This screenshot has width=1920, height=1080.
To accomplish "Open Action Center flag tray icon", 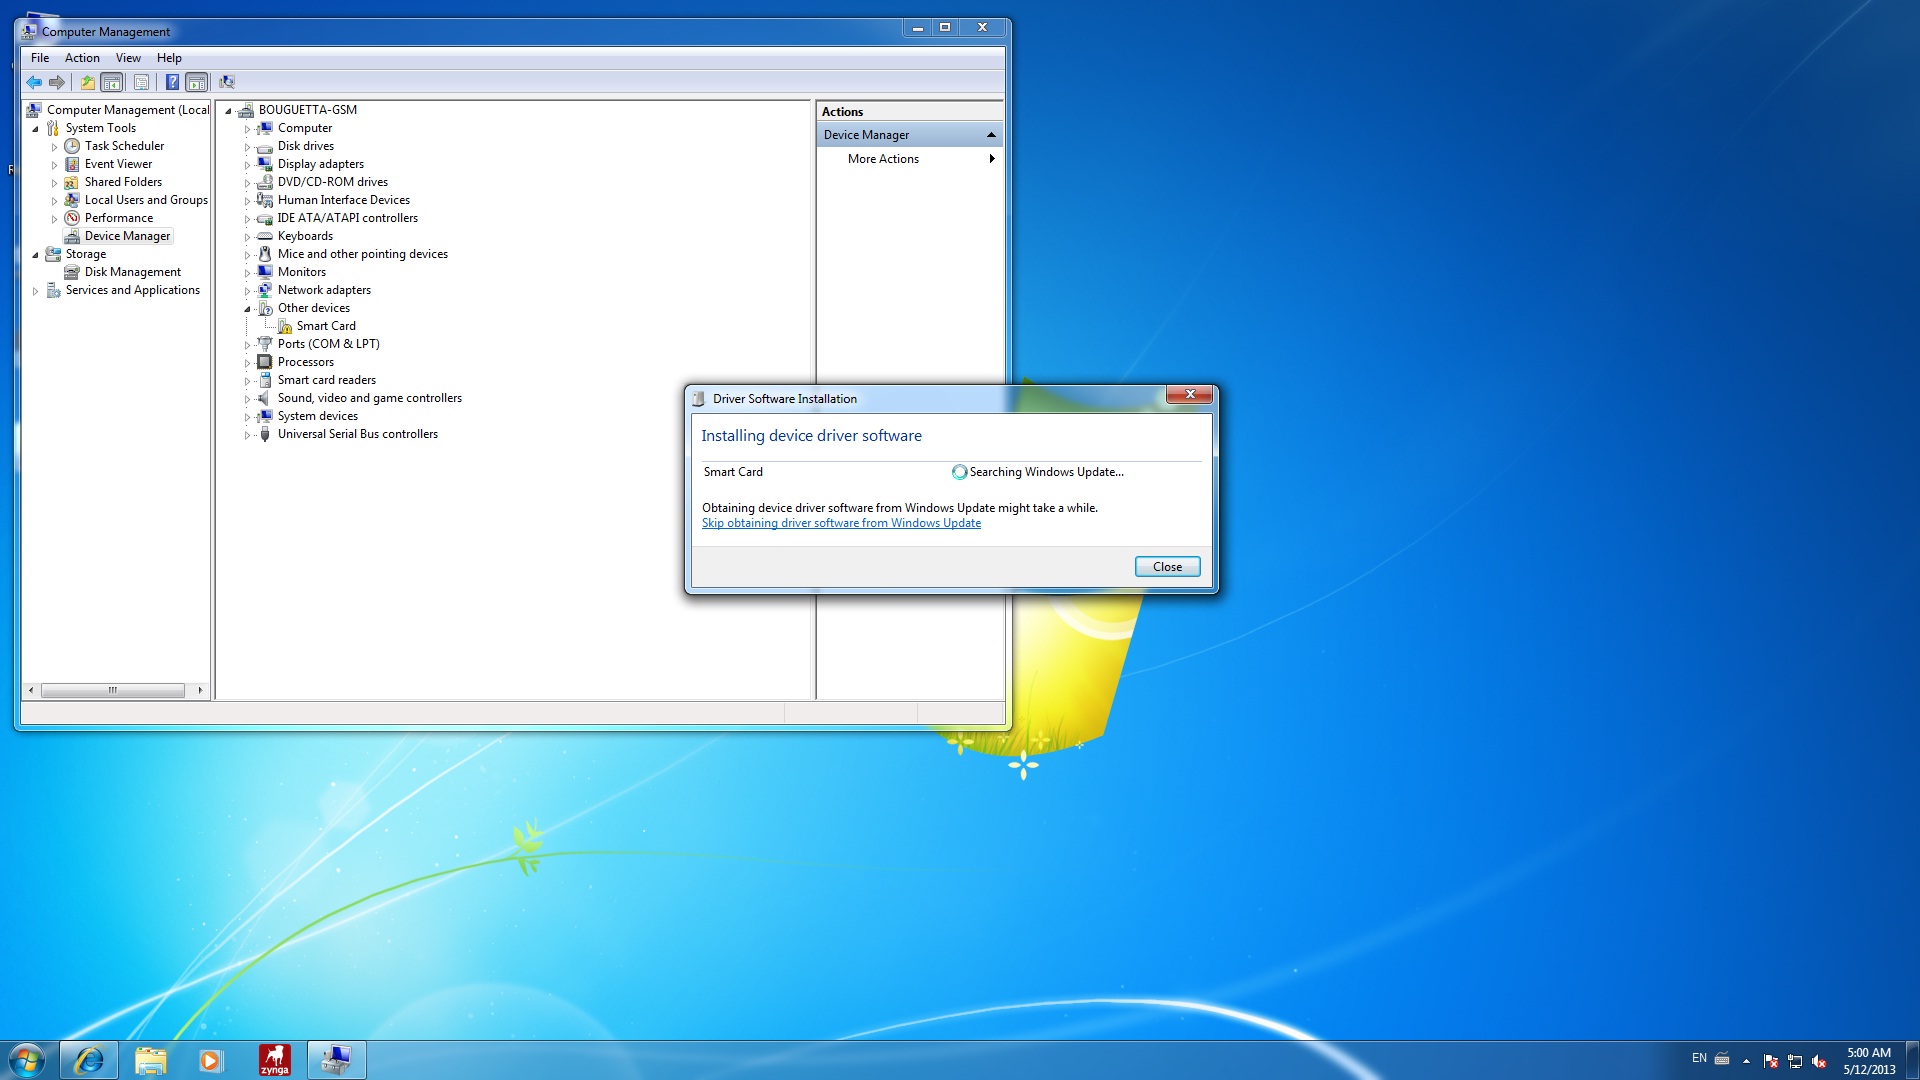I will tap(1771, 1061).
